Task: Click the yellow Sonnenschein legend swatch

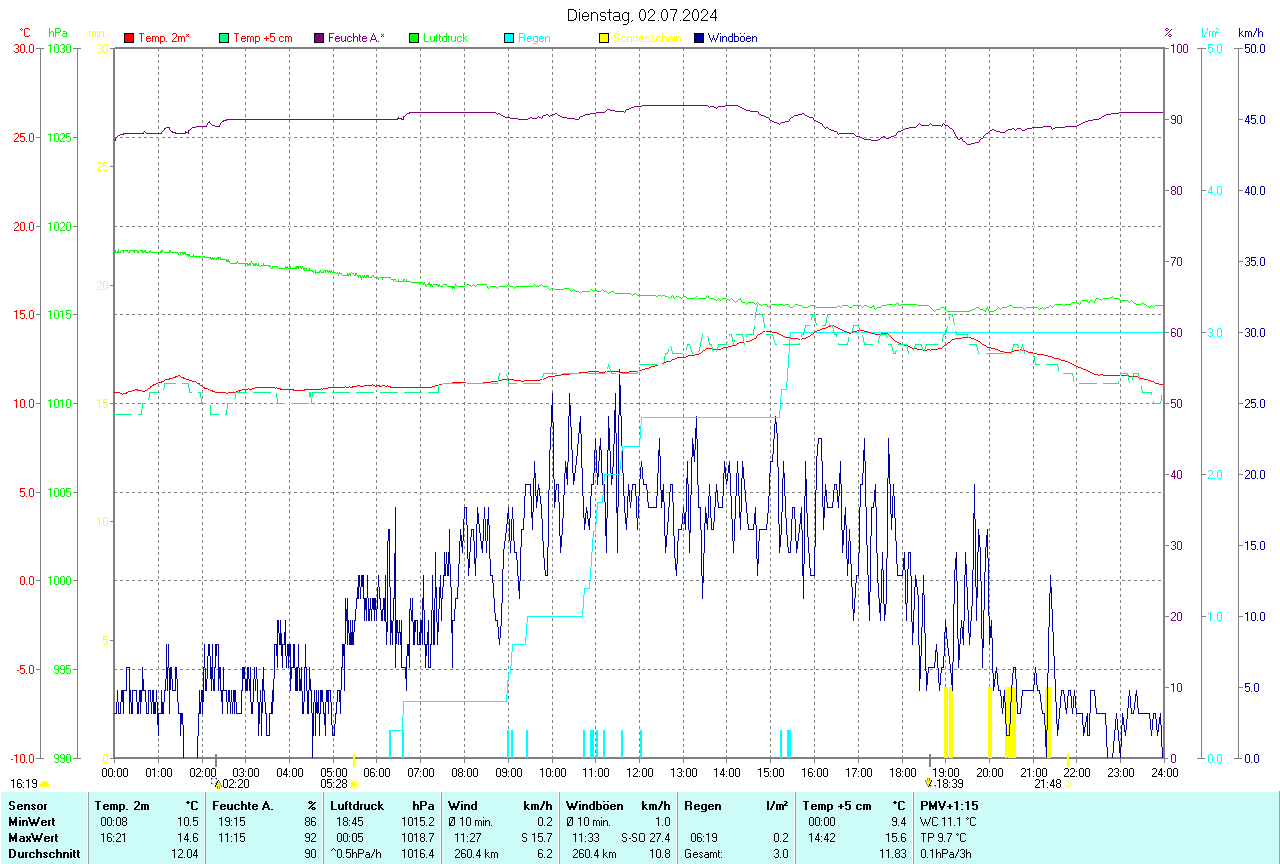Action: click(604, 38)
